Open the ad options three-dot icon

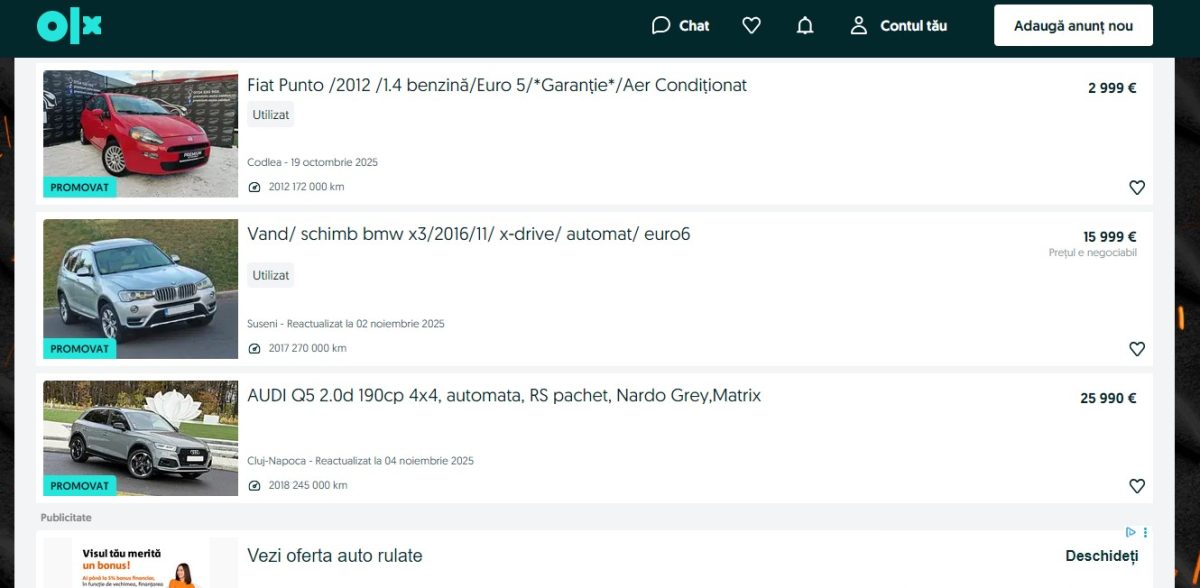pos(1145,532)
